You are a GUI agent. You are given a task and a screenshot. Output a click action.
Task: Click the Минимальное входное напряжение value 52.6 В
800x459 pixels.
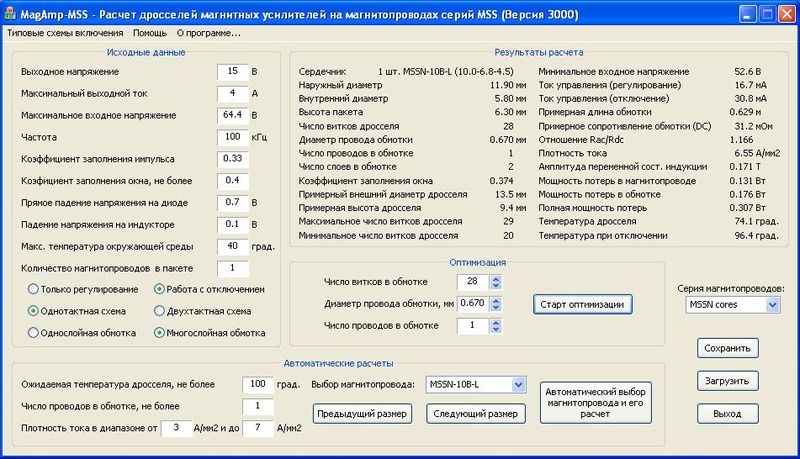pos(748,71)
